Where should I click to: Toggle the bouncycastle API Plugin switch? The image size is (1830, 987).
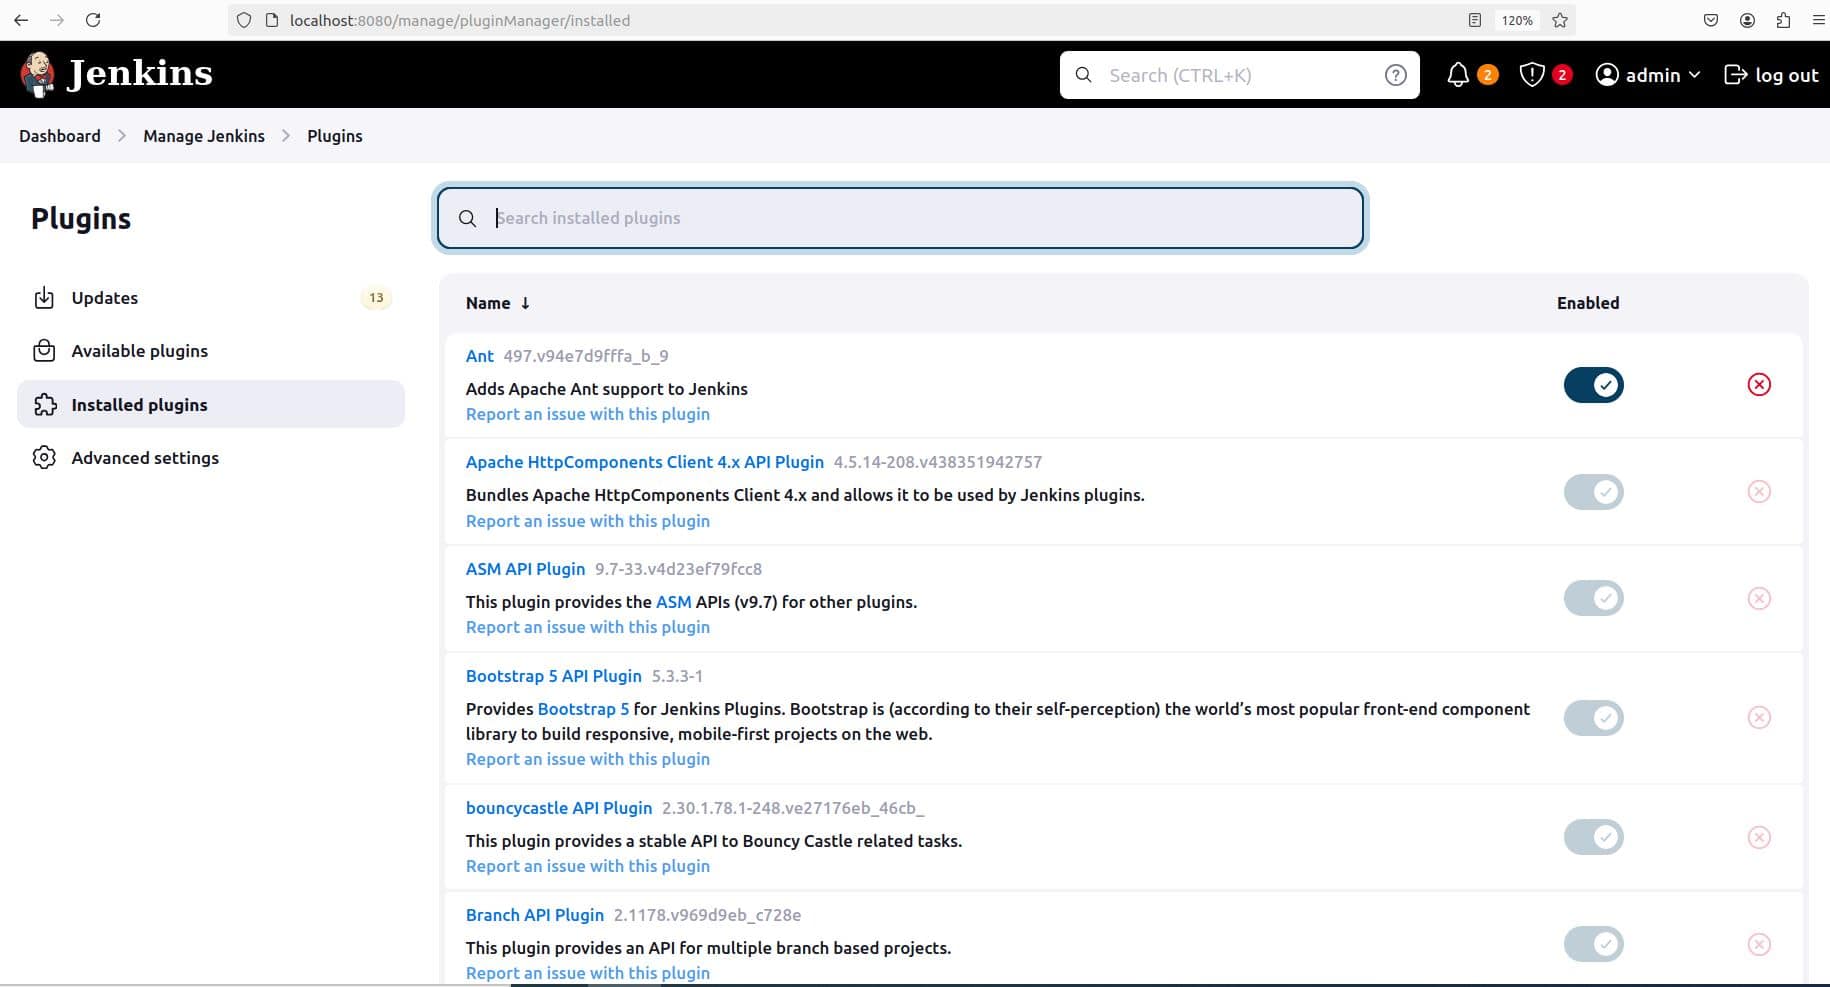[1594, 837]
